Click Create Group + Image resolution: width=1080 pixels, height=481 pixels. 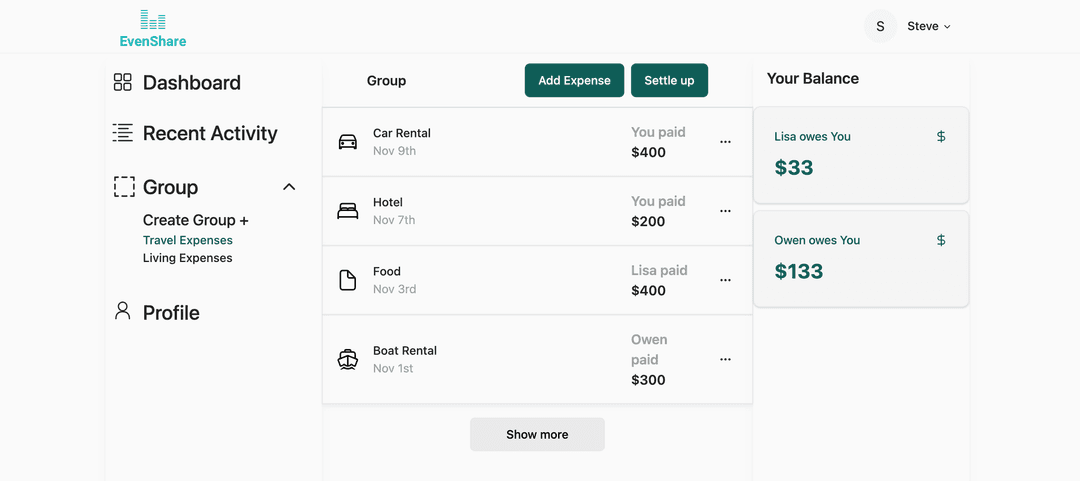point(196,221)
